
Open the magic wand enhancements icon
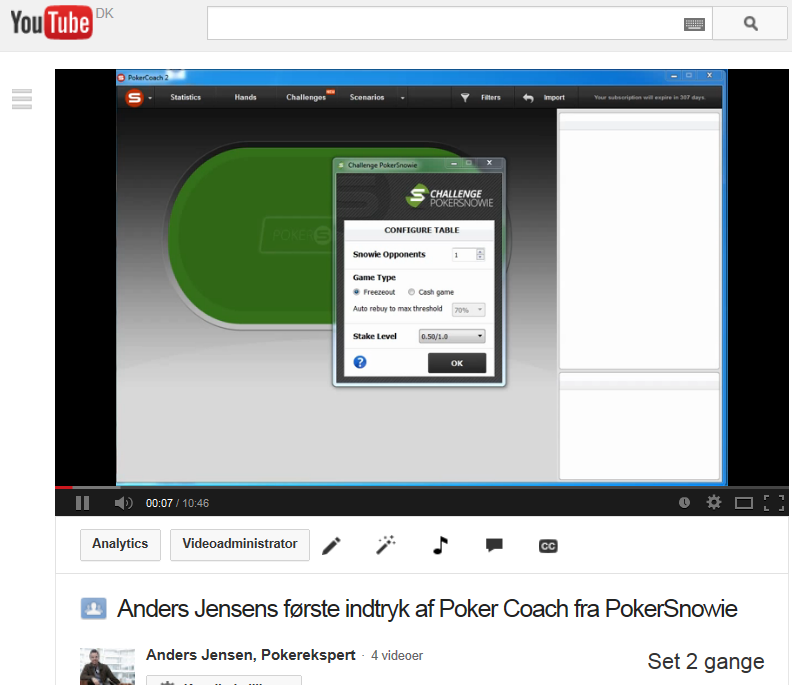(386, 545)
